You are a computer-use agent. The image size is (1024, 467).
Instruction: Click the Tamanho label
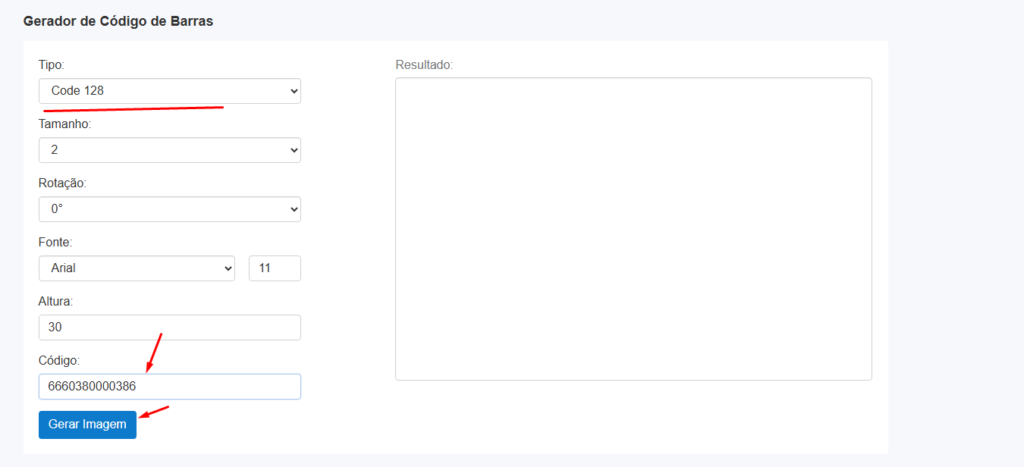[x=65, y=124]
